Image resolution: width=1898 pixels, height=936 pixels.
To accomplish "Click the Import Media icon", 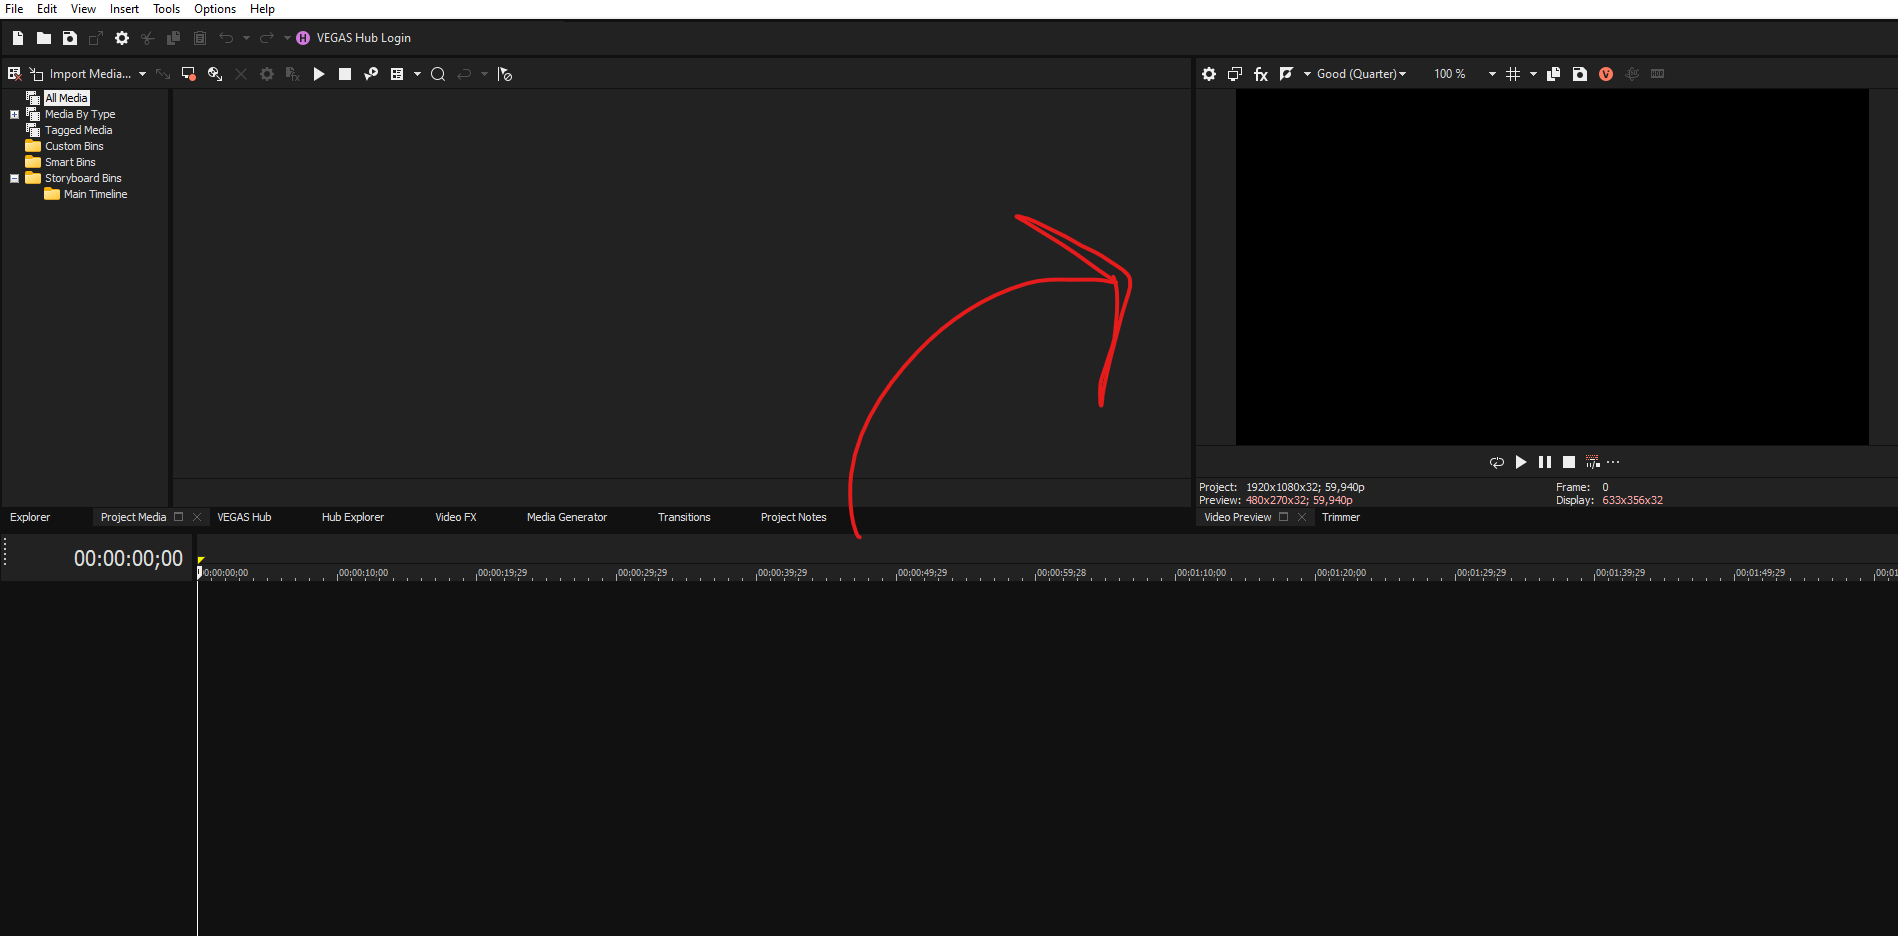I will click(37, 74).
